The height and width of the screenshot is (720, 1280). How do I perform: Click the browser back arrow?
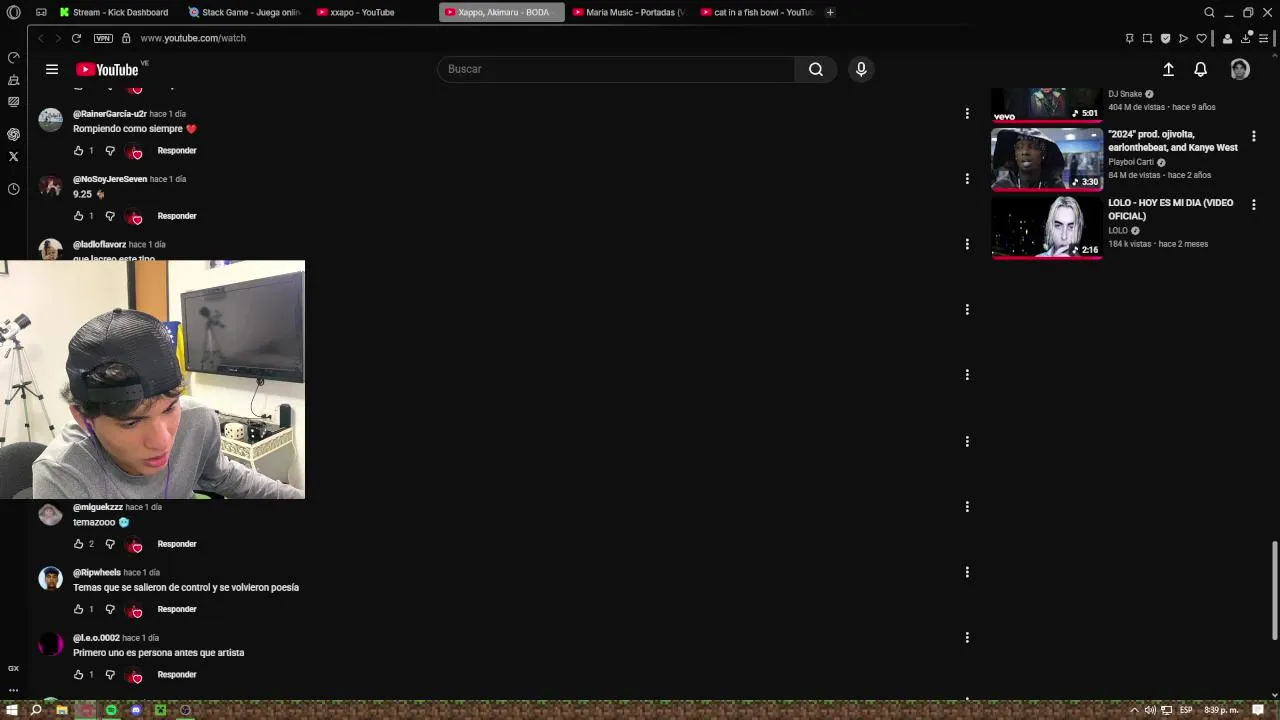40,38
